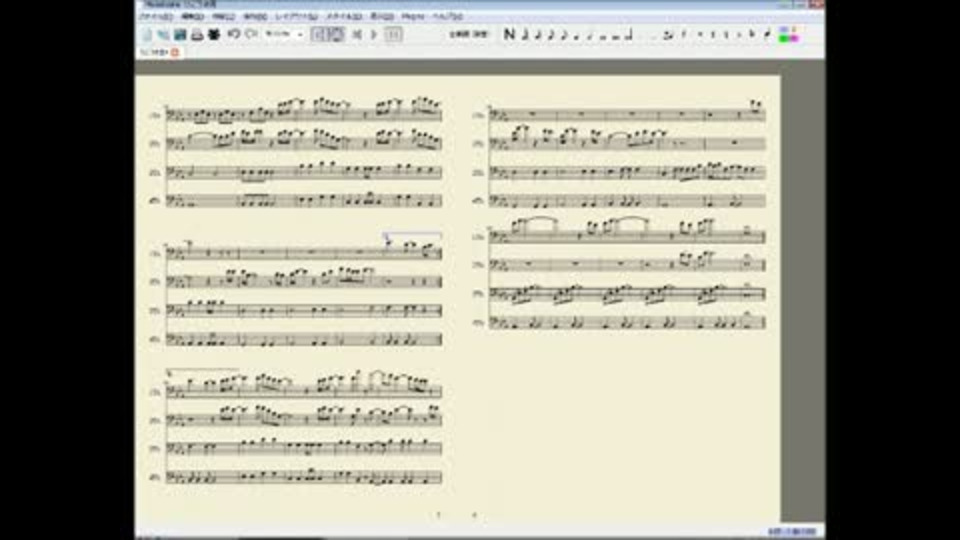Select the second note duration icon

(x=539, y=34)
